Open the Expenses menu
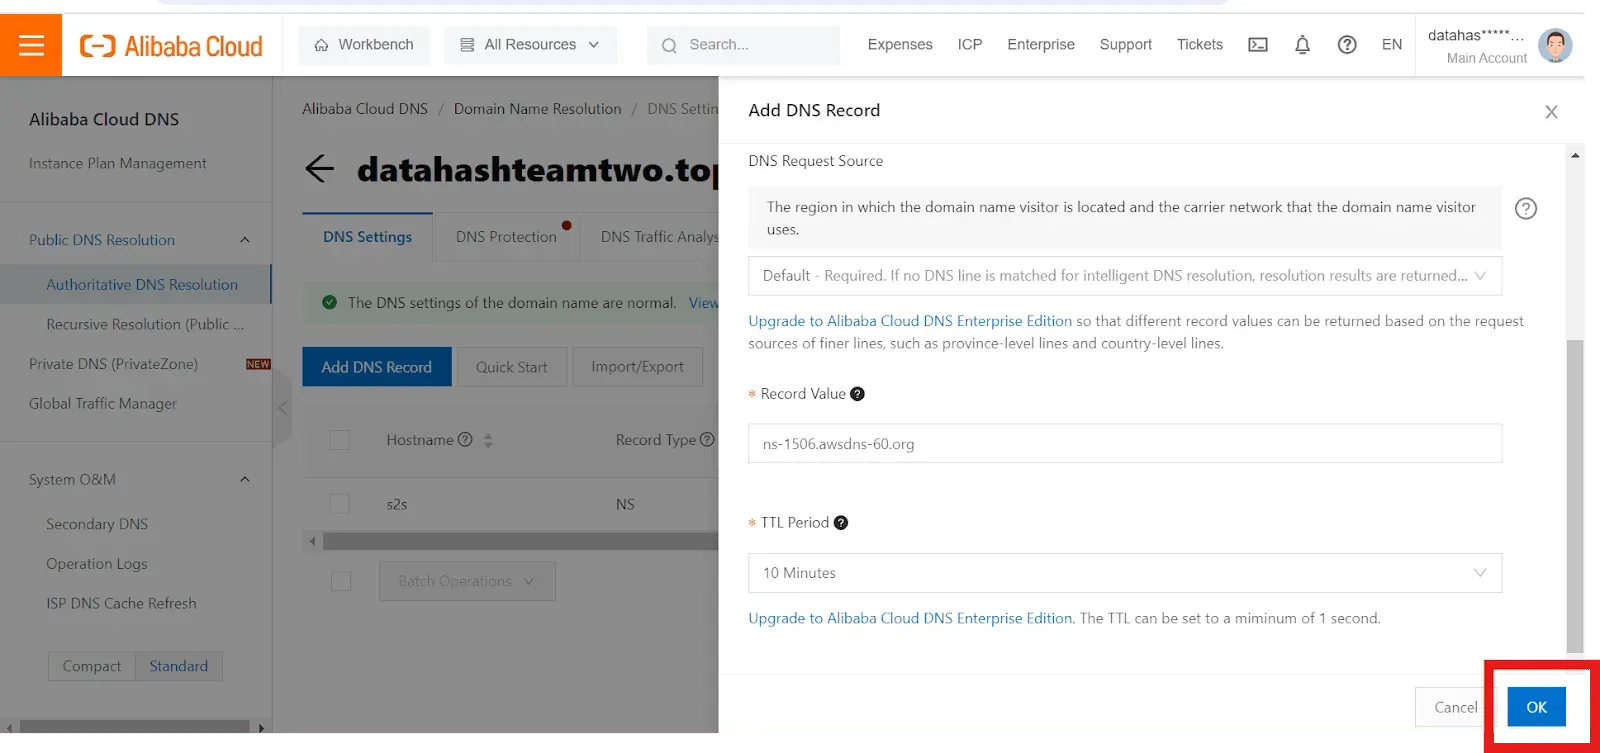 900,45
